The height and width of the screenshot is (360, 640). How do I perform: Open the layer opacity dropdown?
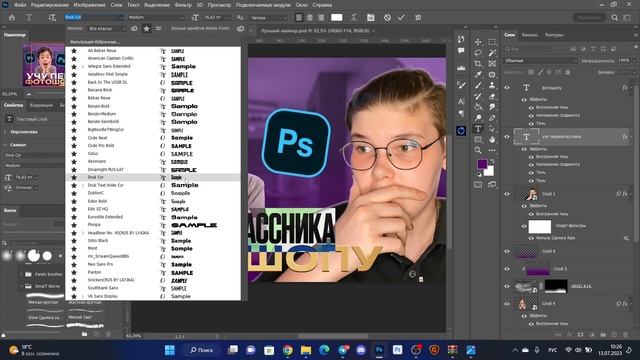(x=634, y=60)
